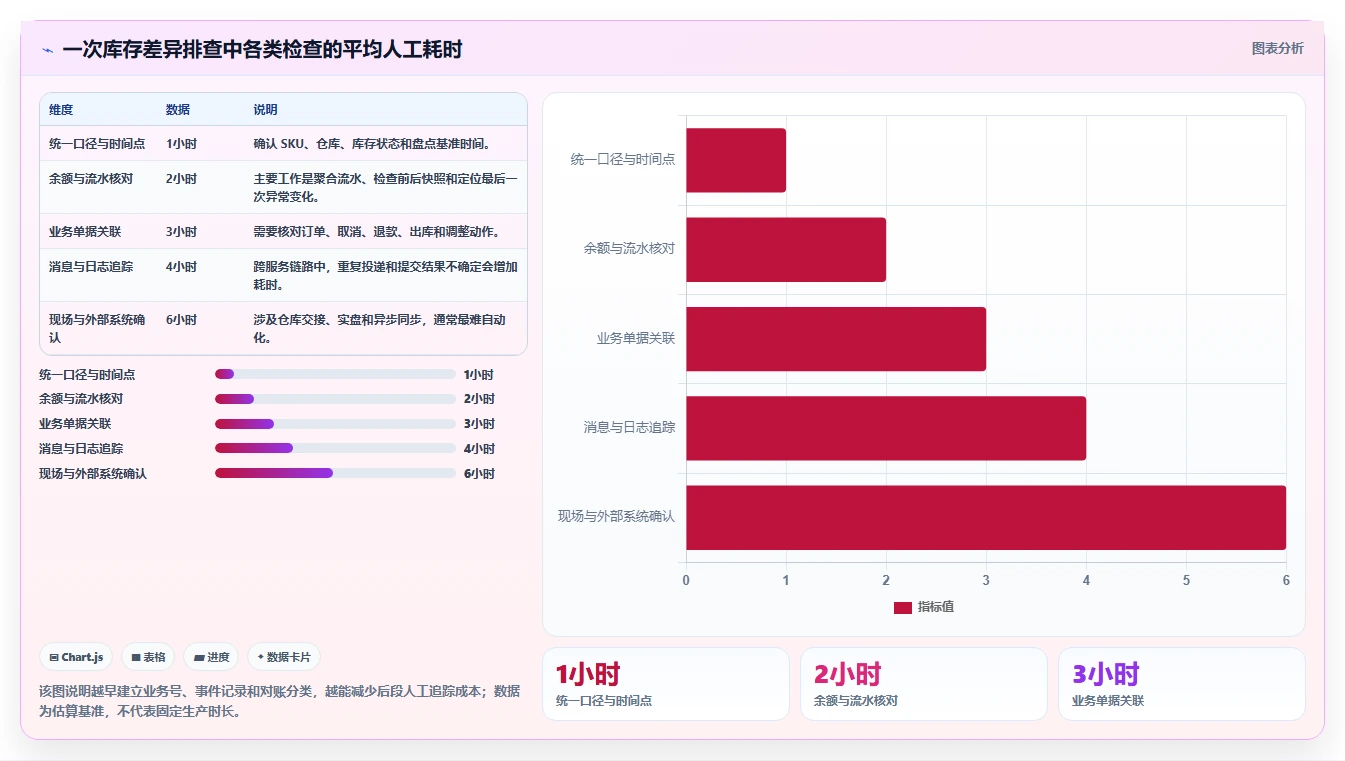Click the chart bar for 余额与流水核对
This screenshot has height=761, width=1345.
tap(786, 249)
